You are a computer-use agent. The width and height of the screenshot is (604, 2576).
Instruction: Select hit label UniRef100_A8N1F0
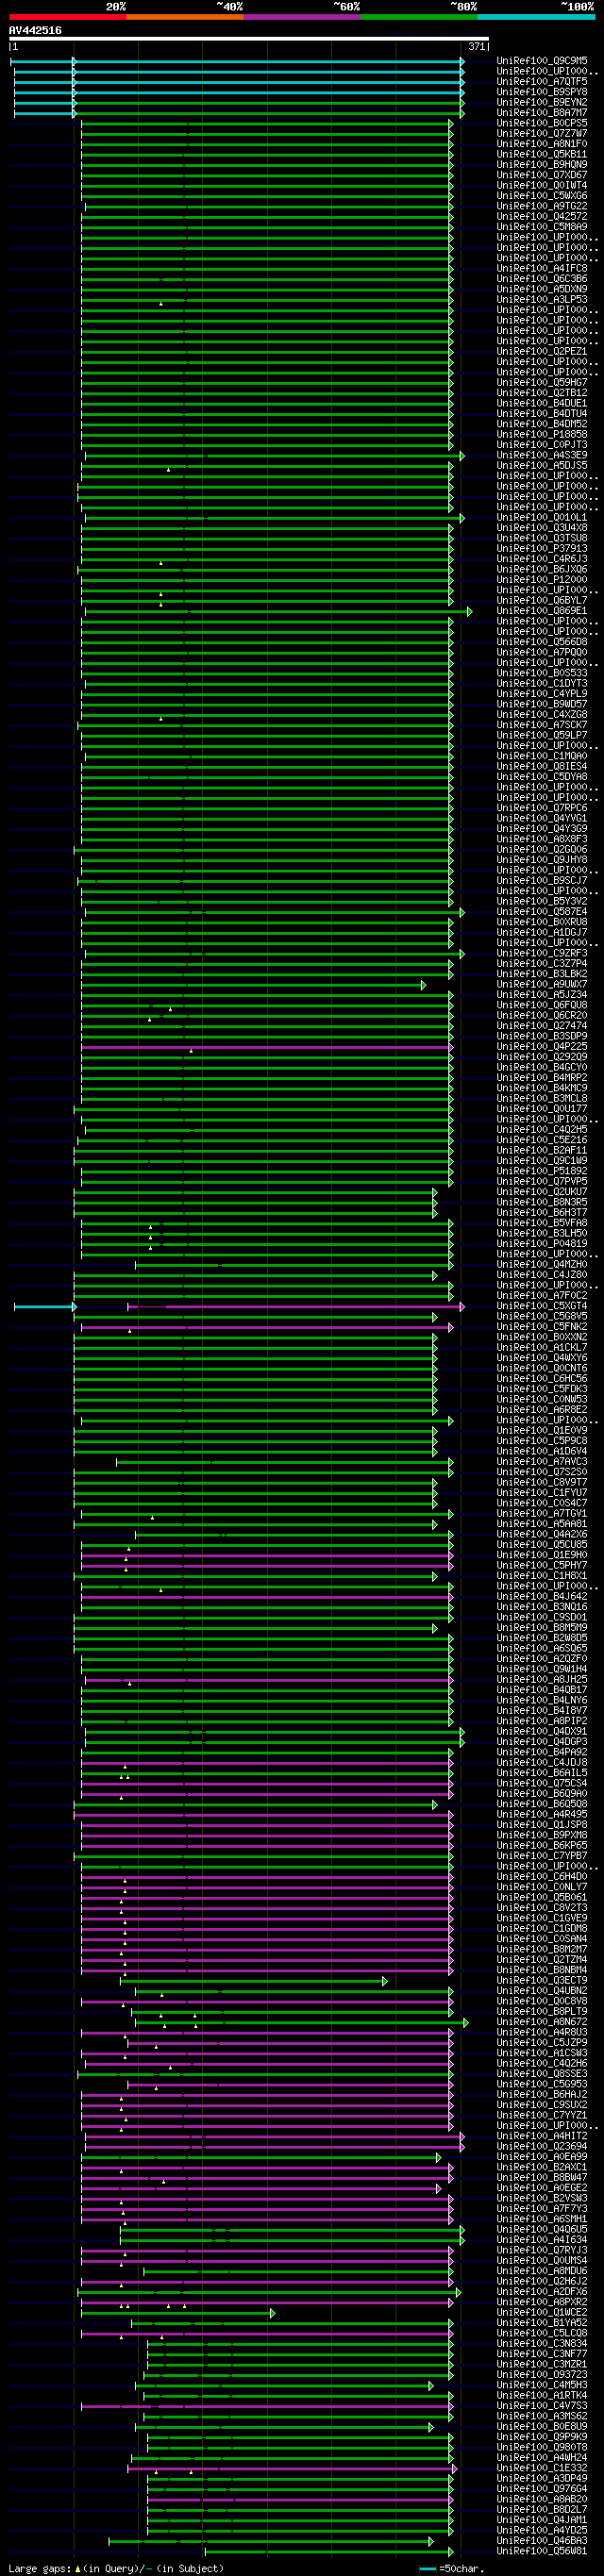542,144
